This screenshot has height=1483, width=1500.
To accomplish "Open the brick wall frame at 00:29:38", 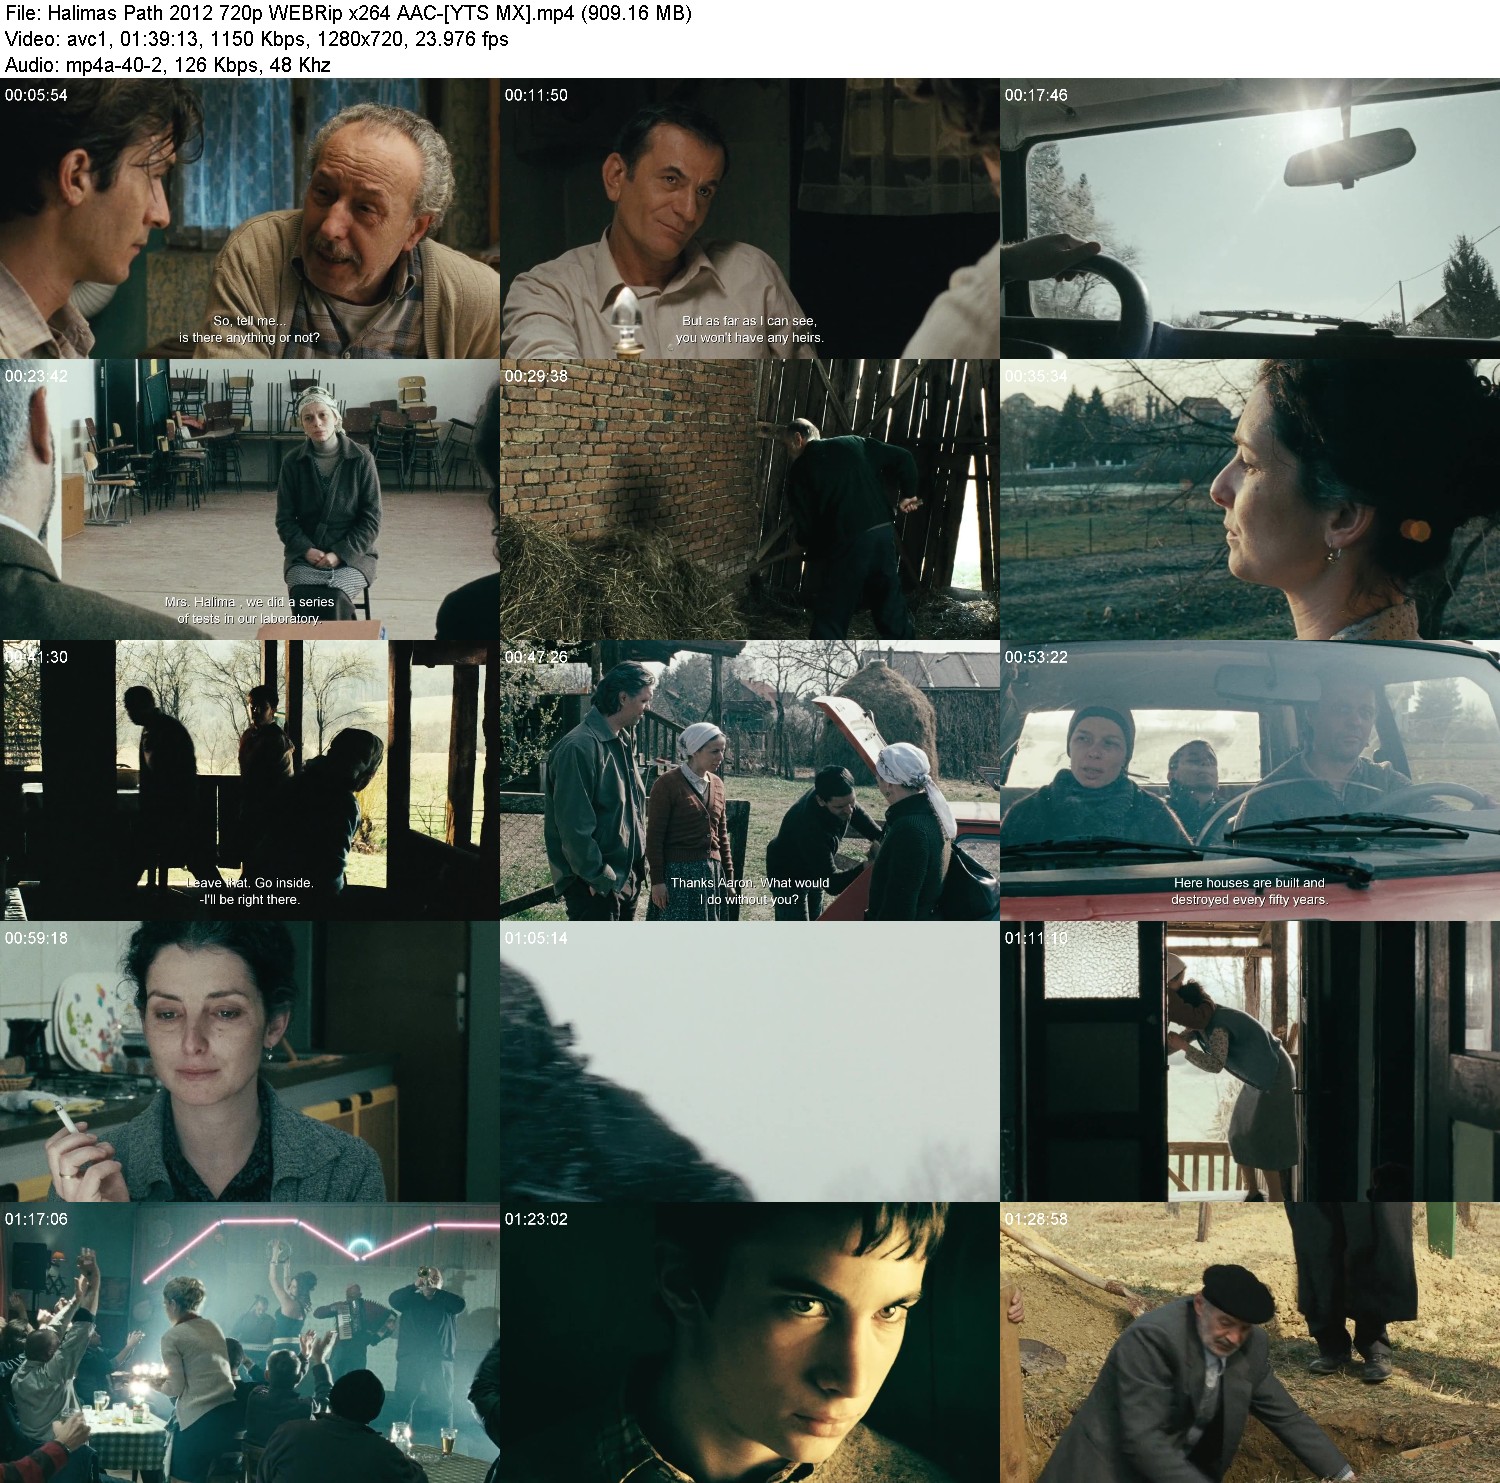I will (750, 500).
